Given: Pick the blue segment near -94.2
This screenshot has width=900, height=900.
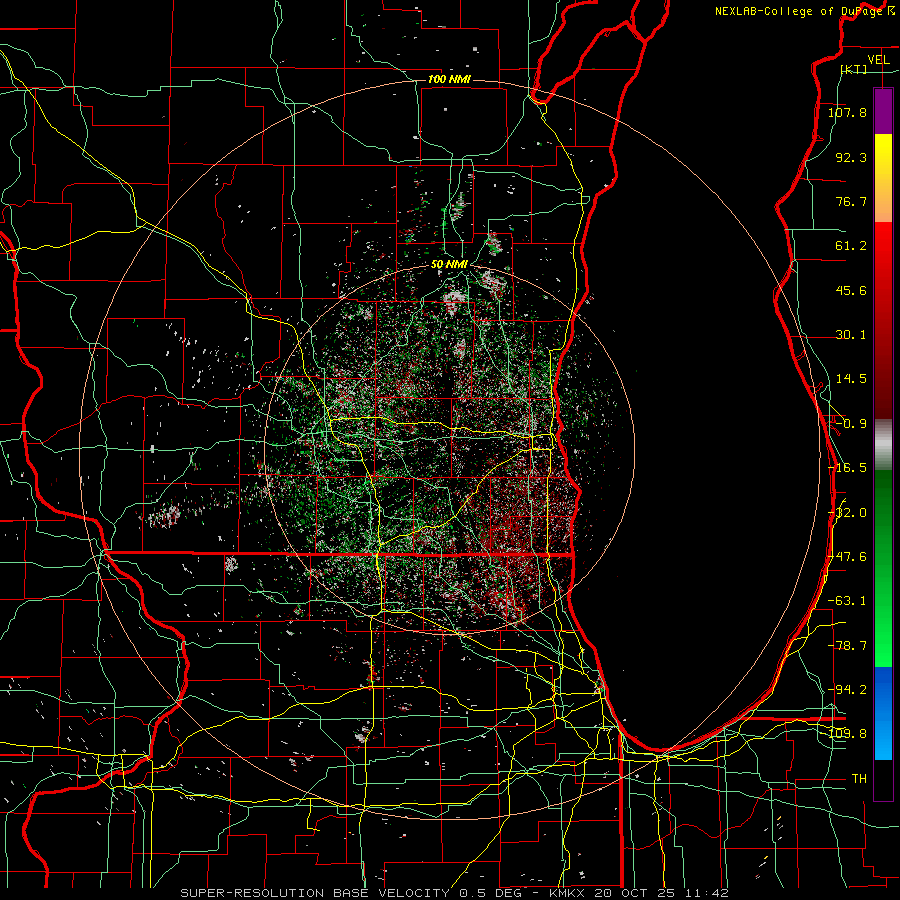Looking at the screenshot, I should click(x=883, y=689).
